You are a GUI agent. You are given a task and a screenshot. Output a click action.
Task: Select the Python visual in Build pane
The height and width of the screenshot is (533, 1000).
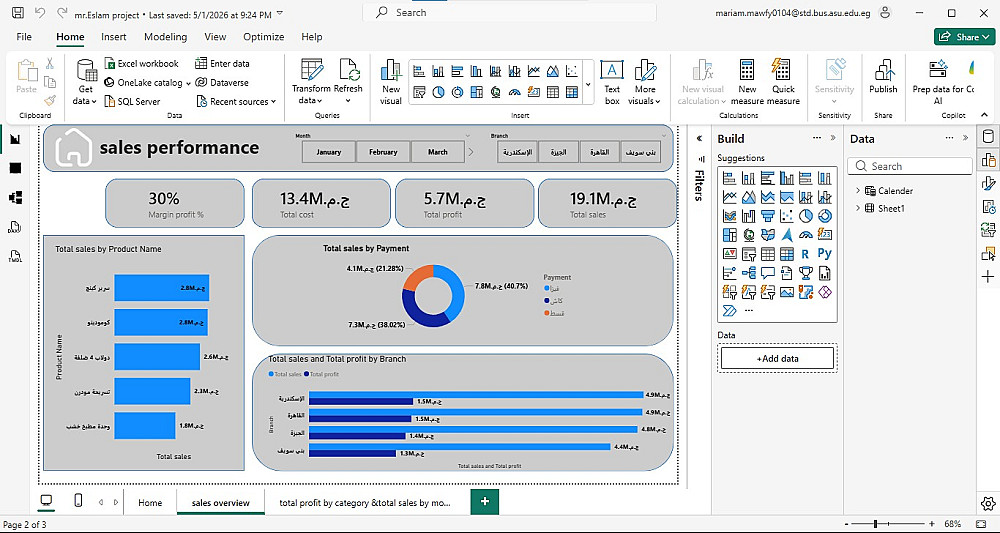point(825,254)
